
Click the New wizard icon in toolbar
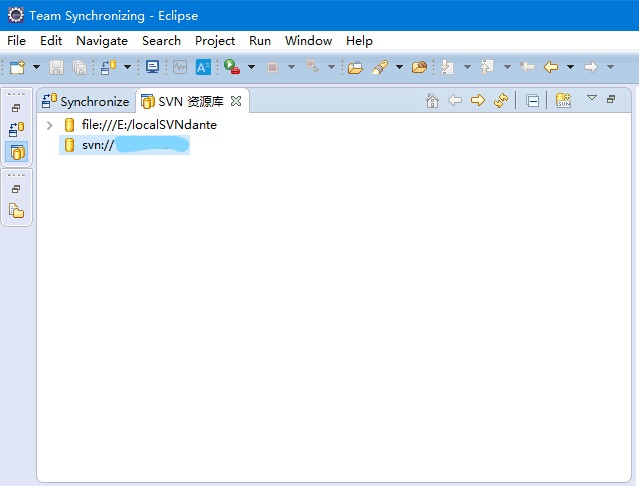point(18,67)
